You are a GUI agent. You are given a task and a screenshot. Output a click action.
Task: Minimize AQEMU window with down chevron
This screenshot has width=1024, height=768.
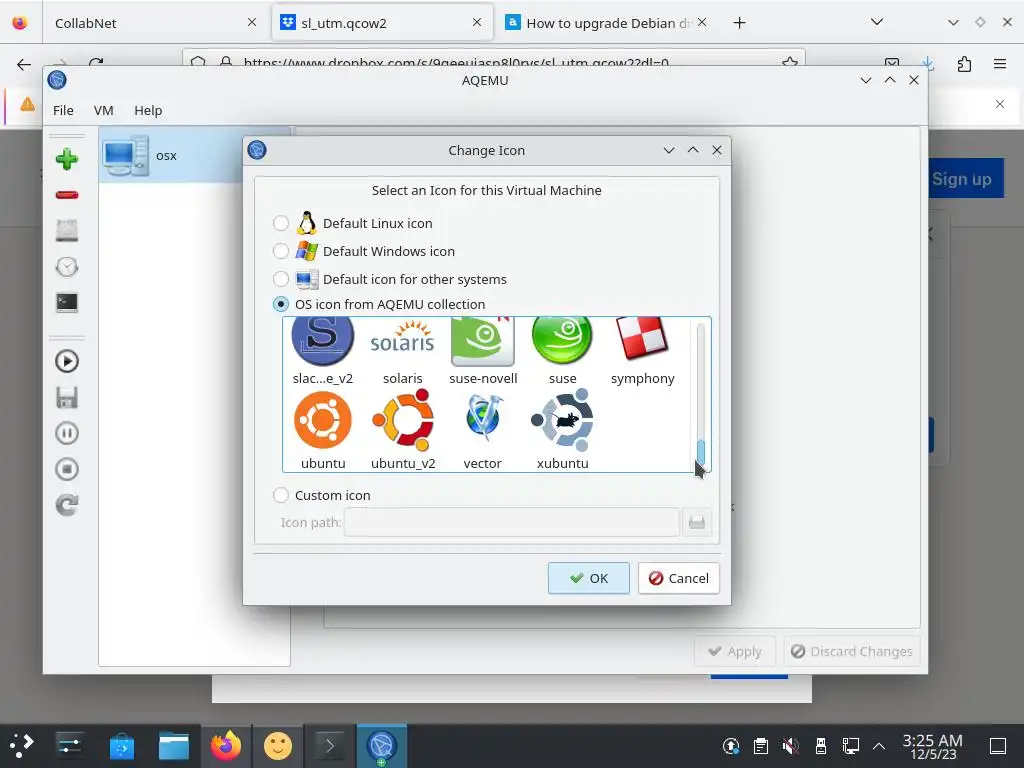pyautogui.click(x=866, y=80)
